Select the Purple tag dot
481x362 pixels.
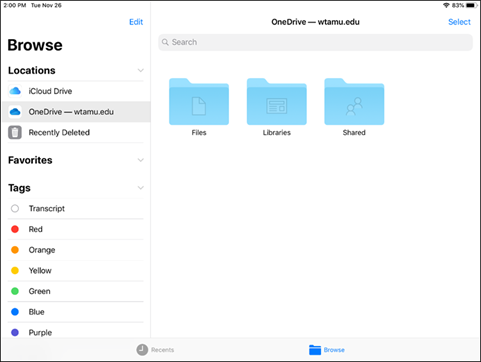pos(15,332)
